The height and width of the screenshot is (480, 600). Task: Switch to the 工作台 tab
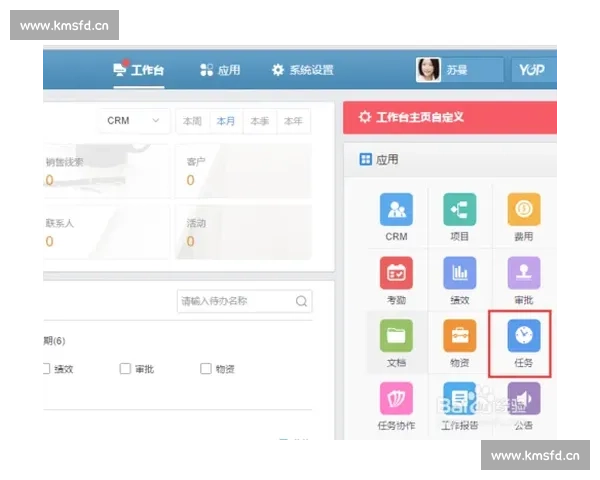[x=139, y=70]
